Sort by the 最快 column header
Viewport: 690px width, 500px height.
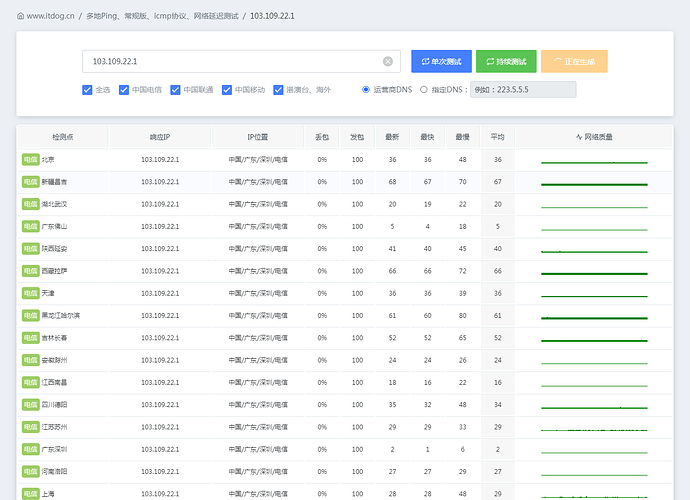tap(427, 137)
